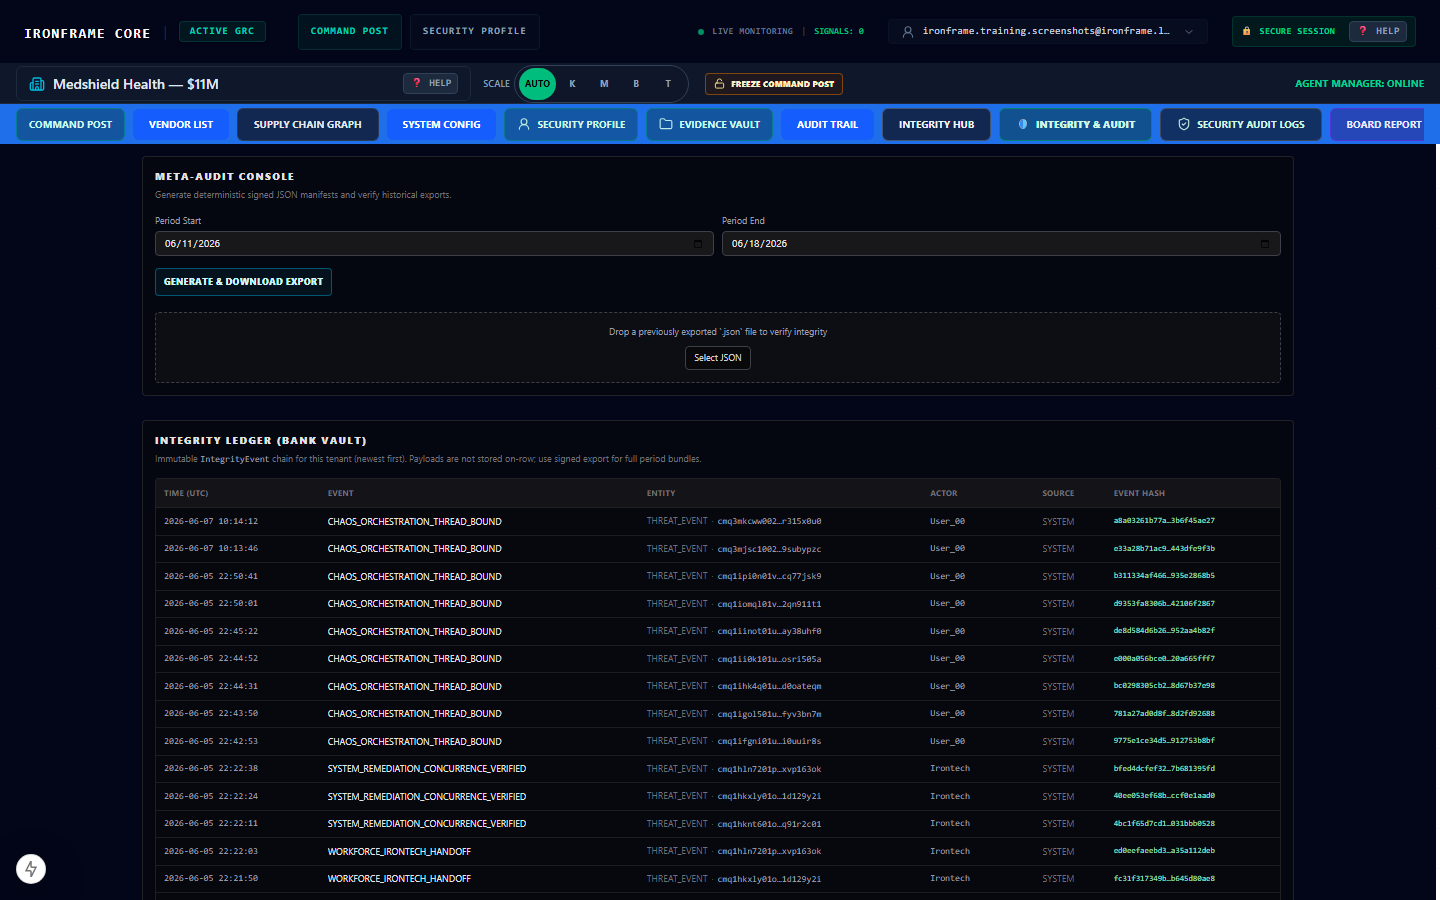Select row timestamped 2026-06-05 22:43:50

click(x=718, y=714)
